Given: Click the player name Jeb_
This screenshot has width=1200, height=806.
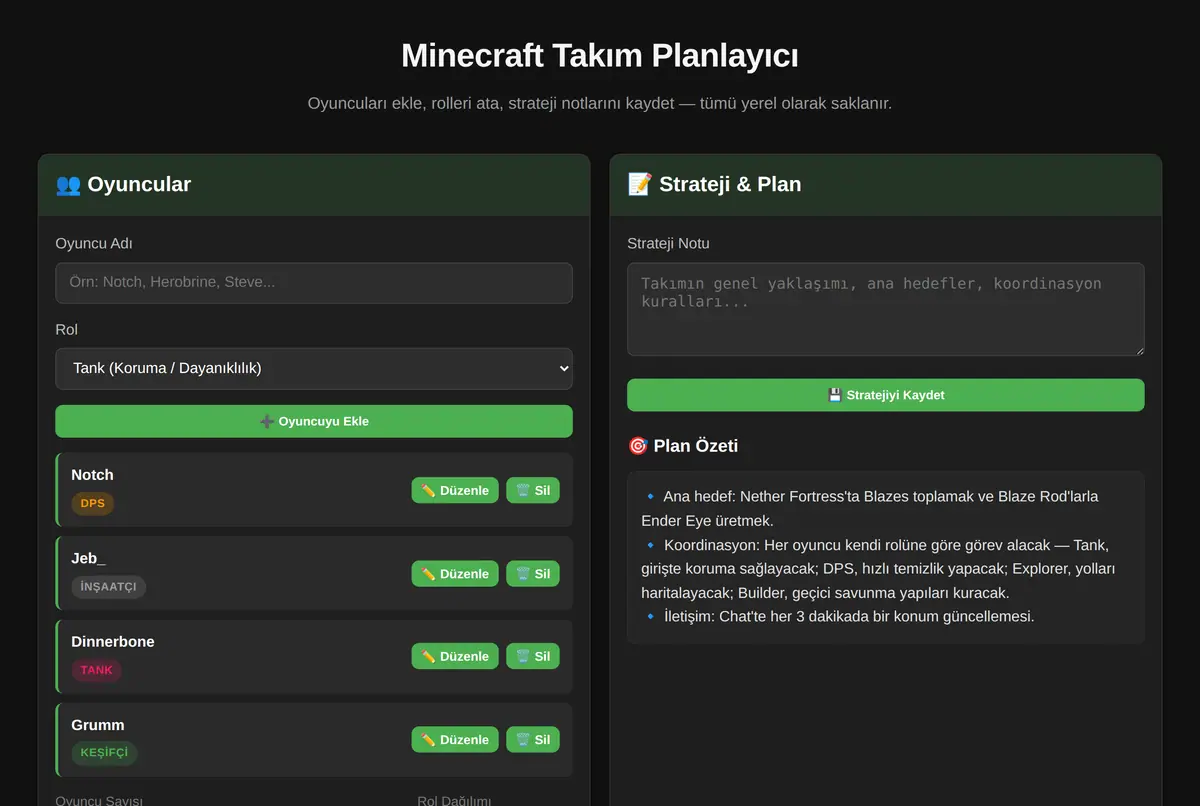Looking at the screenshot, I should pyautogui.click(x=89, y=558).
